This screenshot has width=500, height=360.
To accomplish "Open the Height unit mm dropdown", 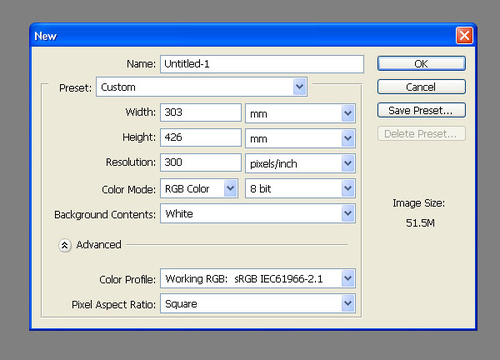I will pos(300,138).
